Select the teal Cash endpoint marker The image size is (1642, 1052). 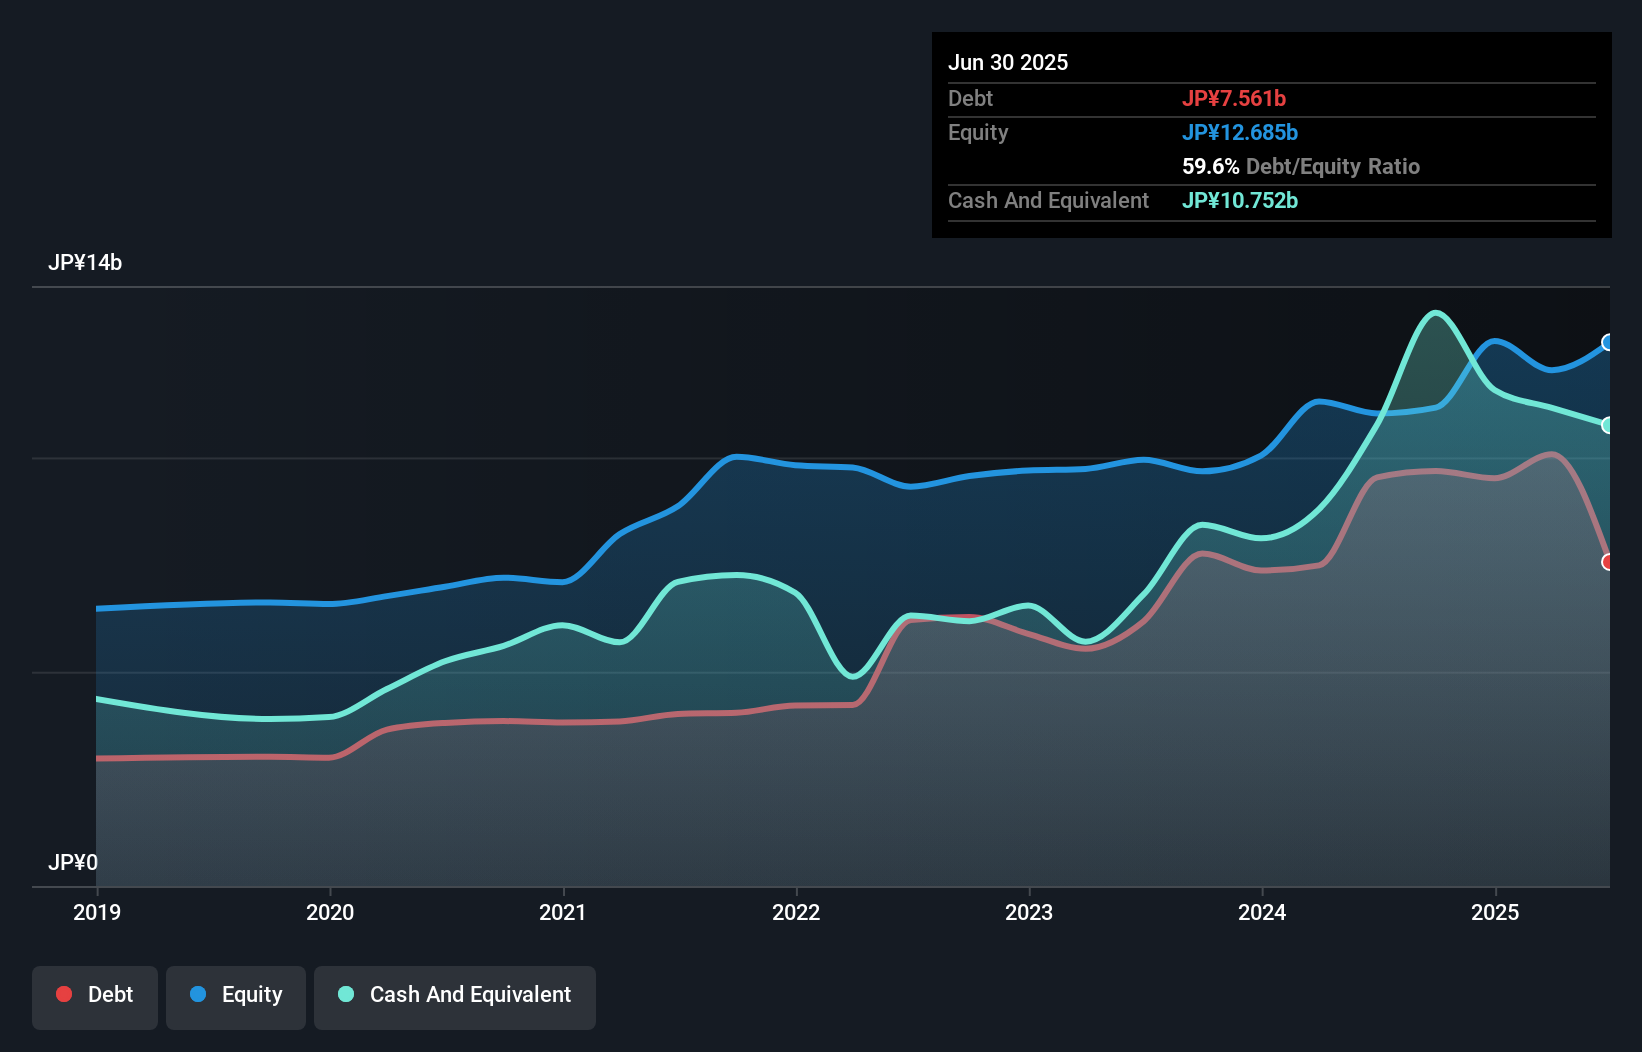pyautogui.click(x=1608, y=425)
